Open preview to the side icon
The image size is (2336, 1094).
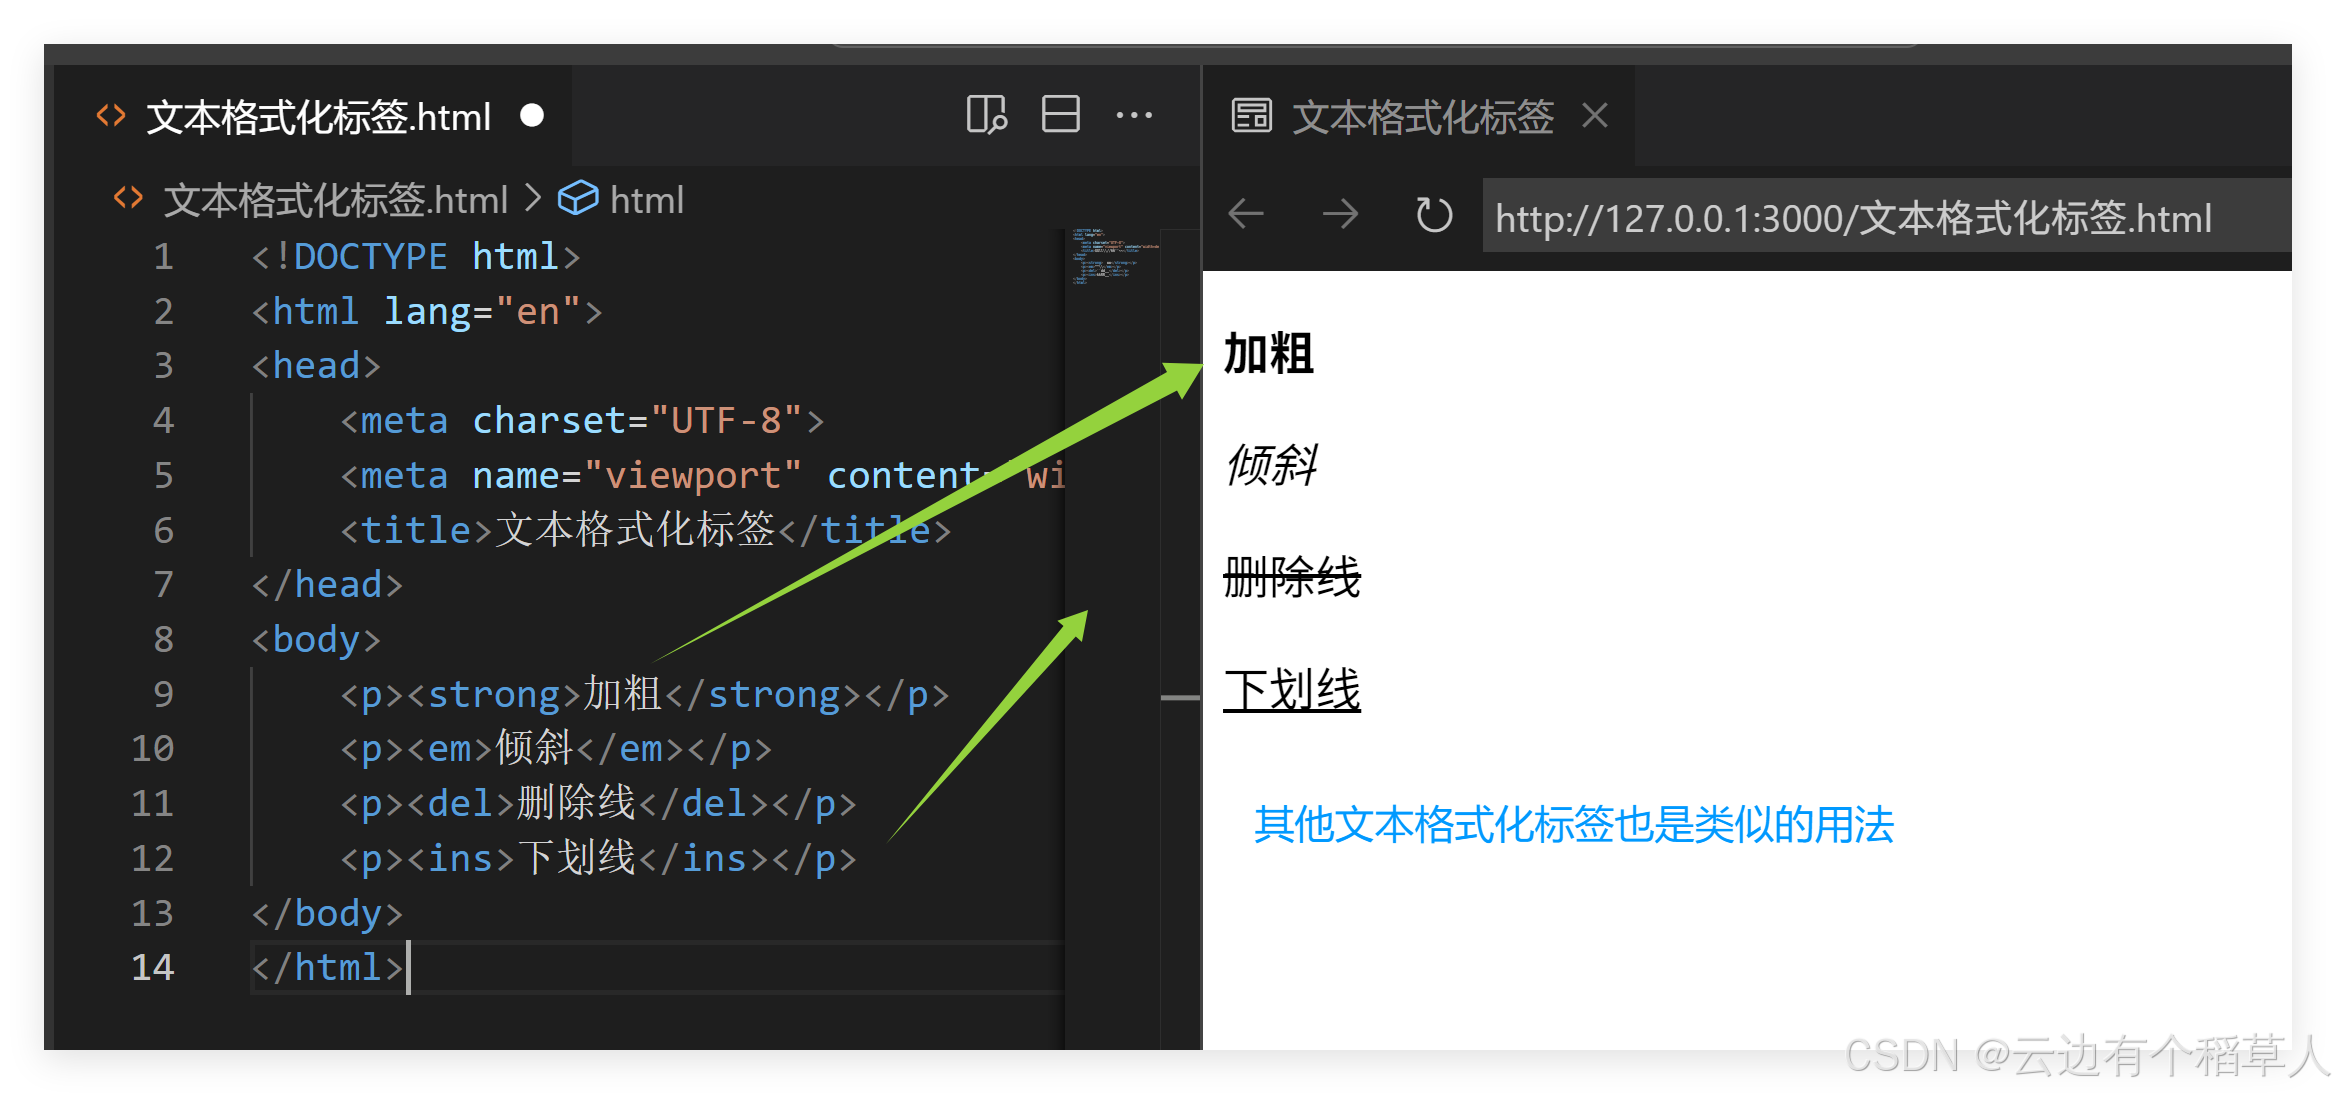point(986,115)
